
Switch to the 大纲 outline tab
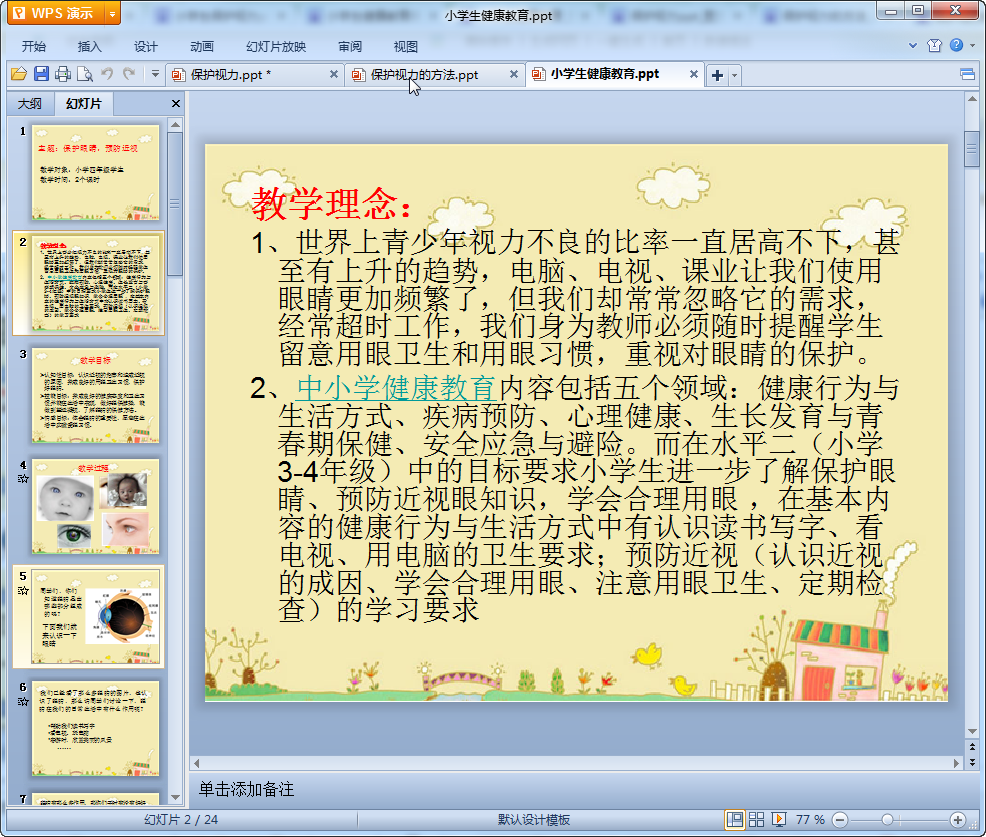tap(30, 104)
